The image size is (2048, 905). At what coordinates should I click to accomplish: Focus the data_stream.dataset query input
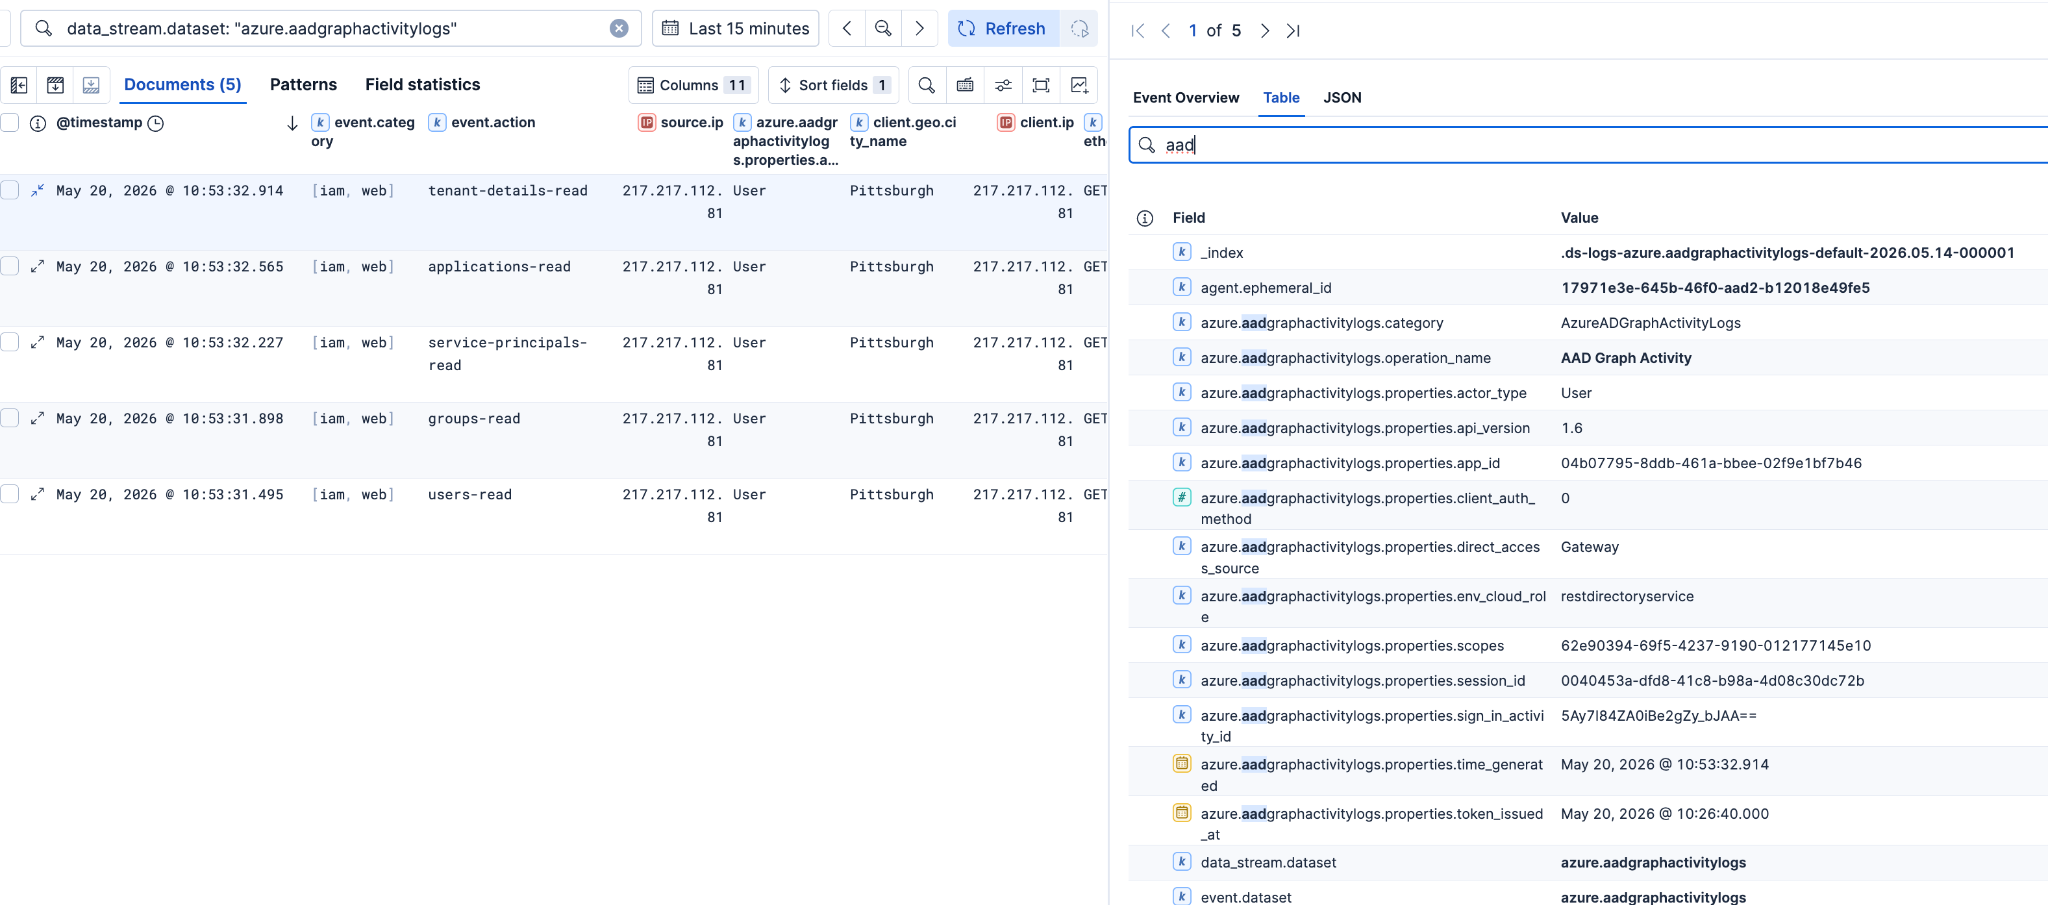(x=330, y=28)
